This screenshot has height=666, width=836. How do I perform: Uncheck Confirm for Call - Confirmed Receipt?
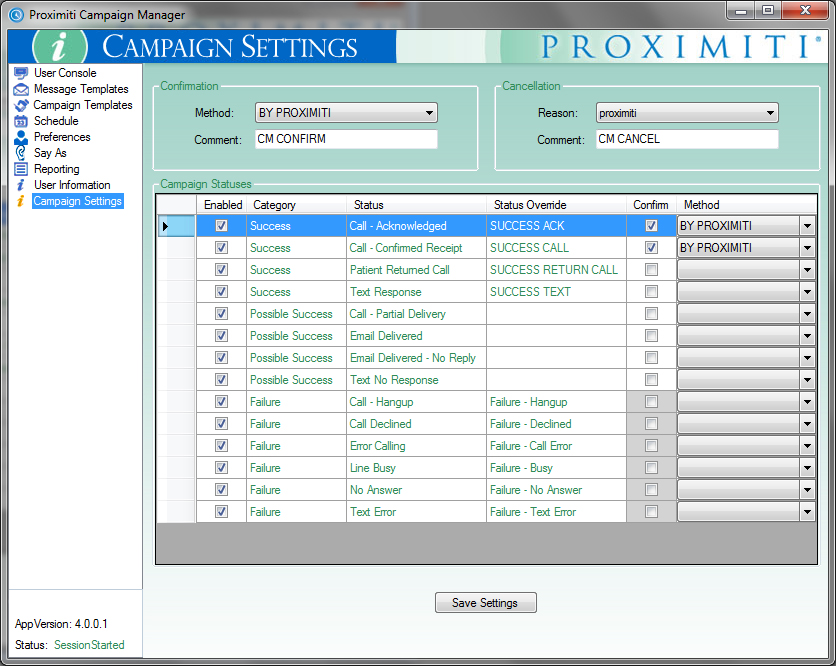[651, 248]
